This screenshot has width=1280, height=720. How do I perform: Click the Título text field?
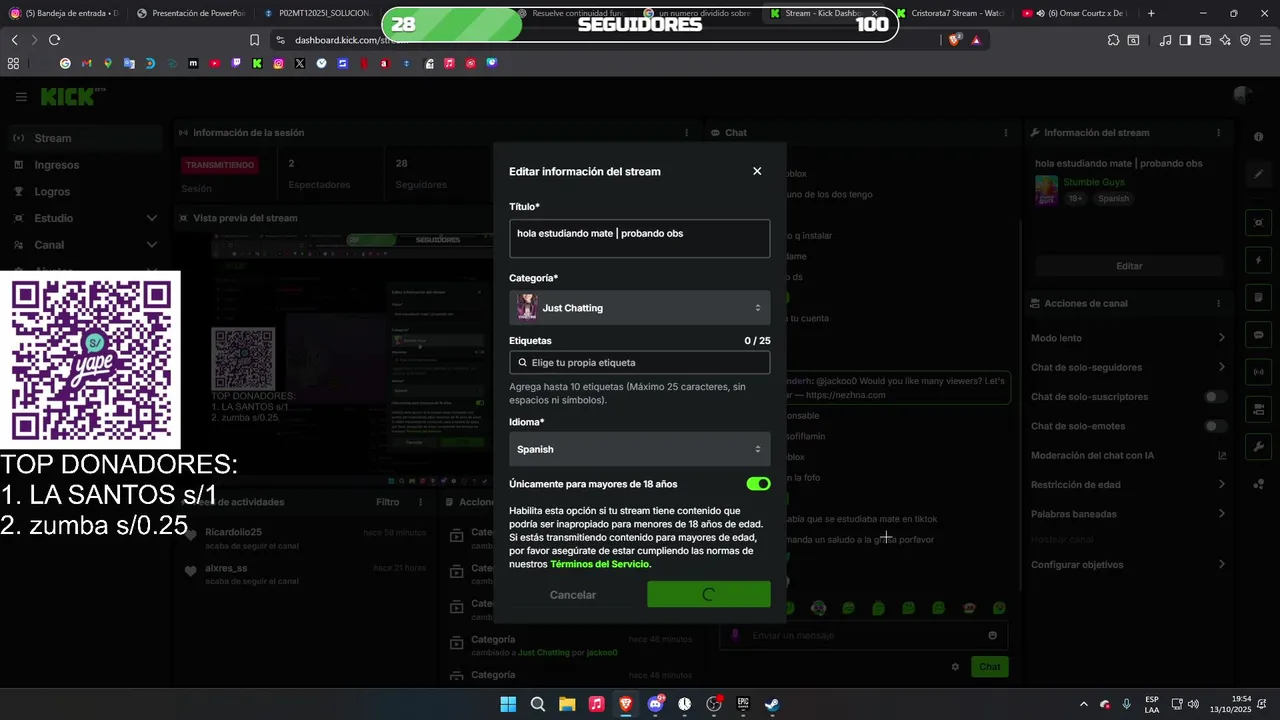(x=639, y=239)
